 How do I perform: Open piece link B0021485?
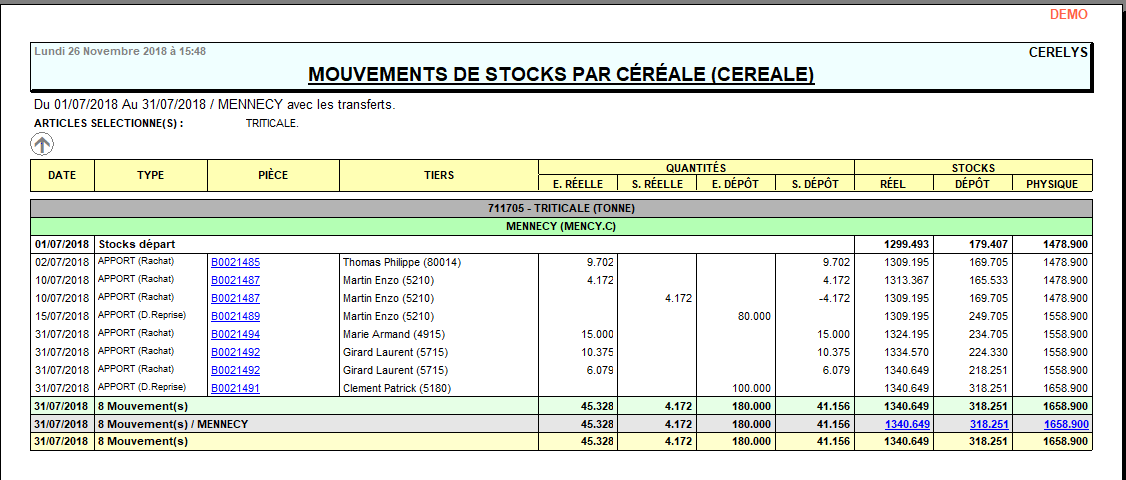[x=235, y=262]
